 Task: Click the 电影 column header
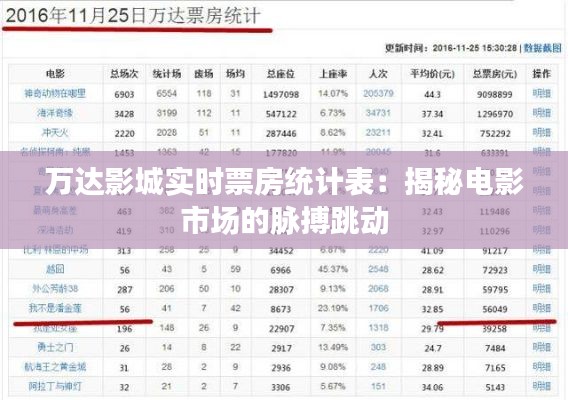click(x=55, y=74)
